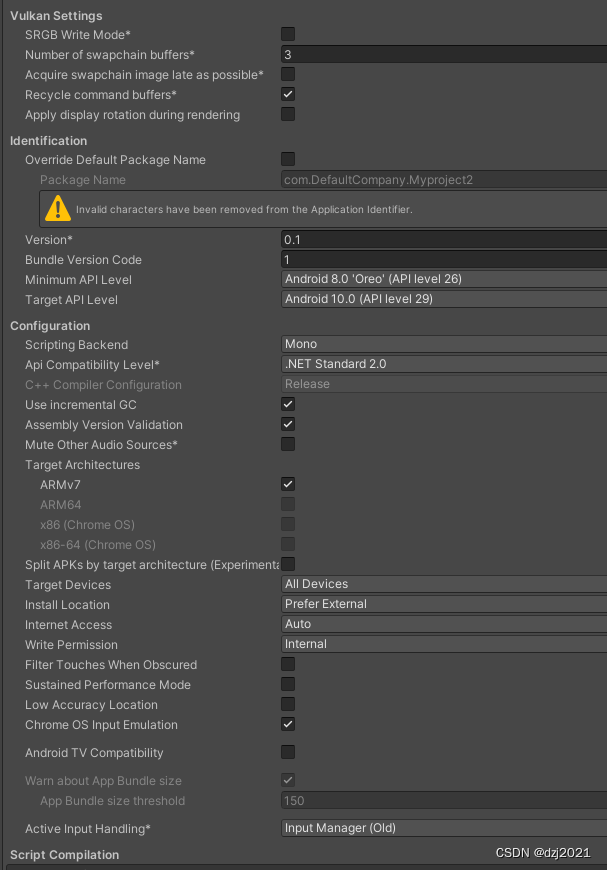The width and height of the screenshot is (607, 870).
Task: Enable SRGB Write Mode
Action: [288, 32]
